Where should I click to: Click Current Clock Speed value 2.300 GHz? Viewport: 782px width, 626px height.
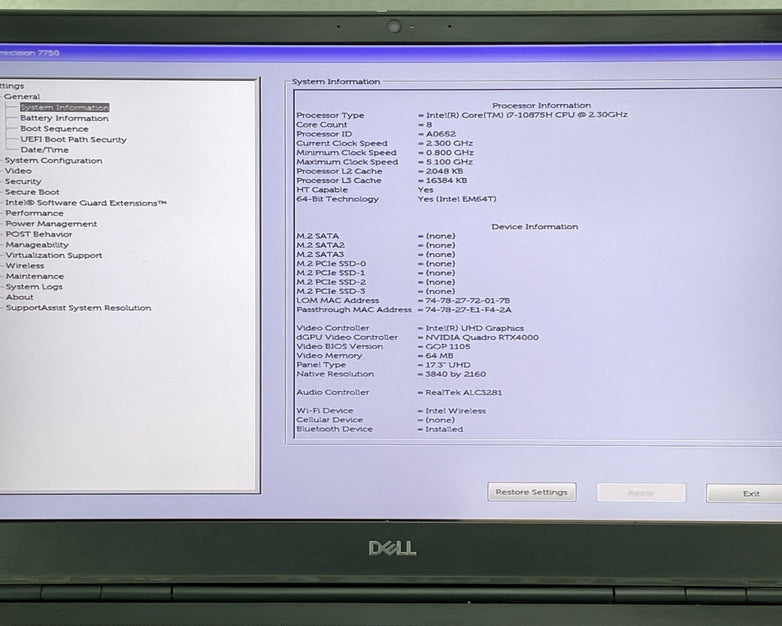[x=449, y=143]
